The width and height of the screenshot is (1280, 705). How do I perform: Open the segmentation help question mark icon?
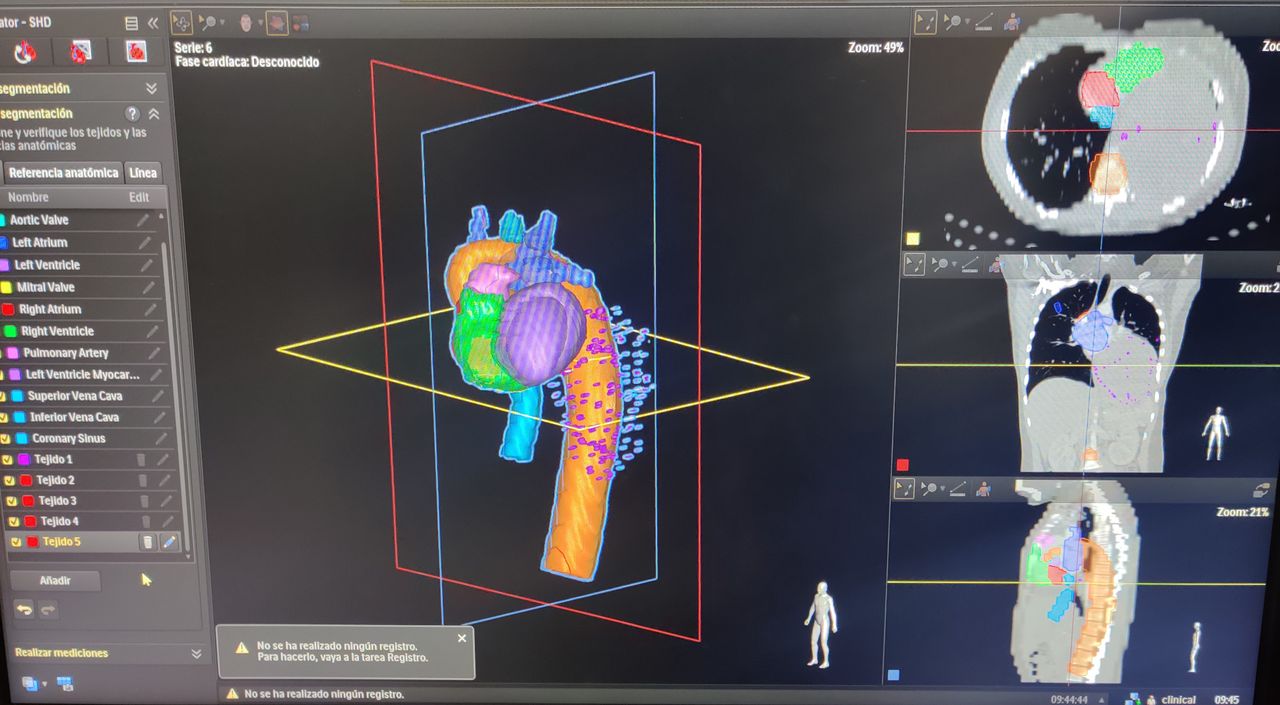click(132, 114)
